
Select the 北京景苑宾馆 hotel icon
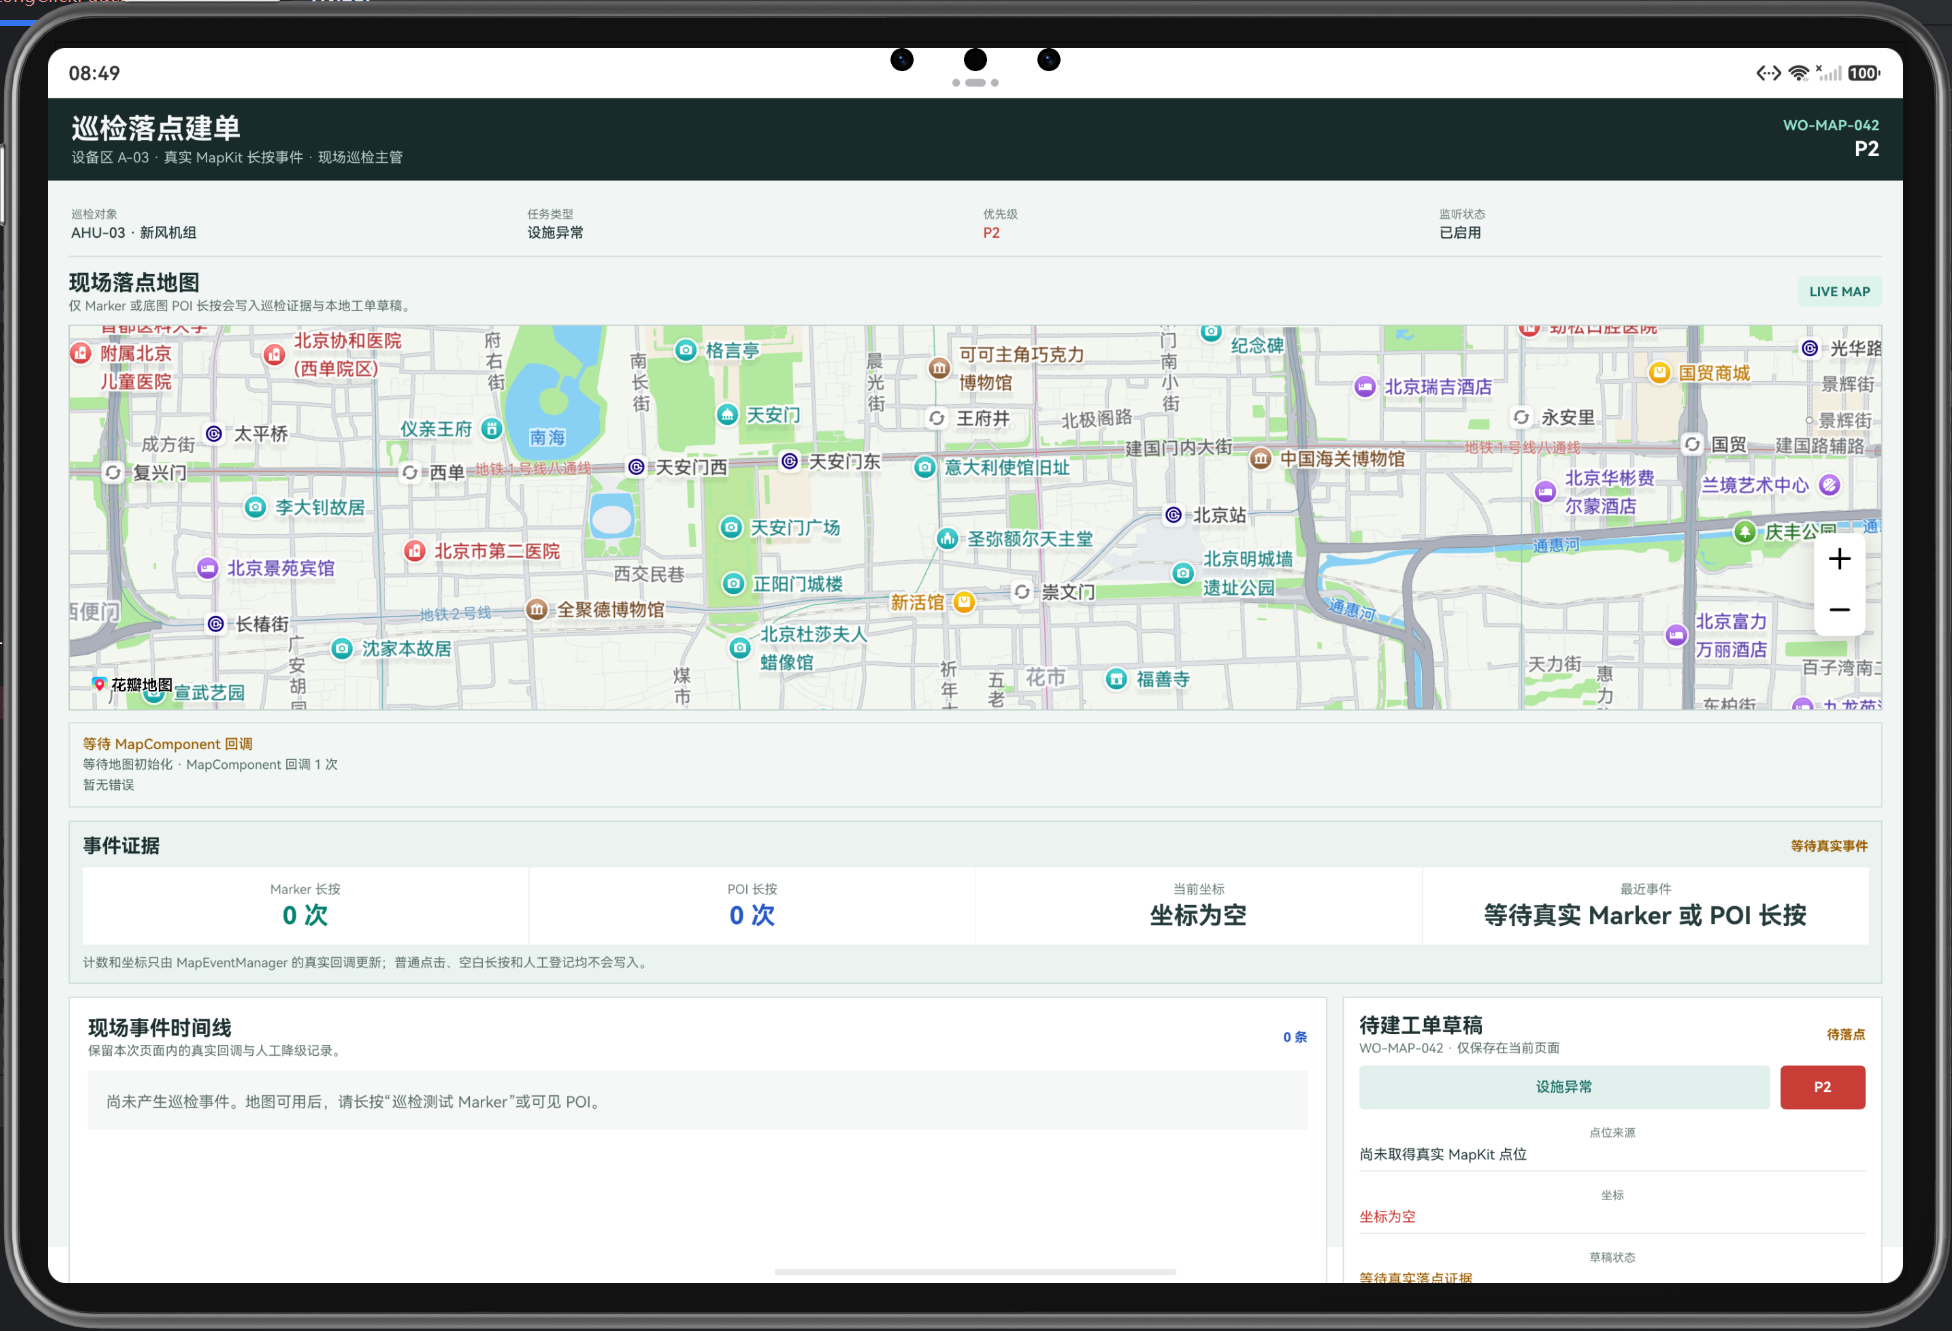207,568
